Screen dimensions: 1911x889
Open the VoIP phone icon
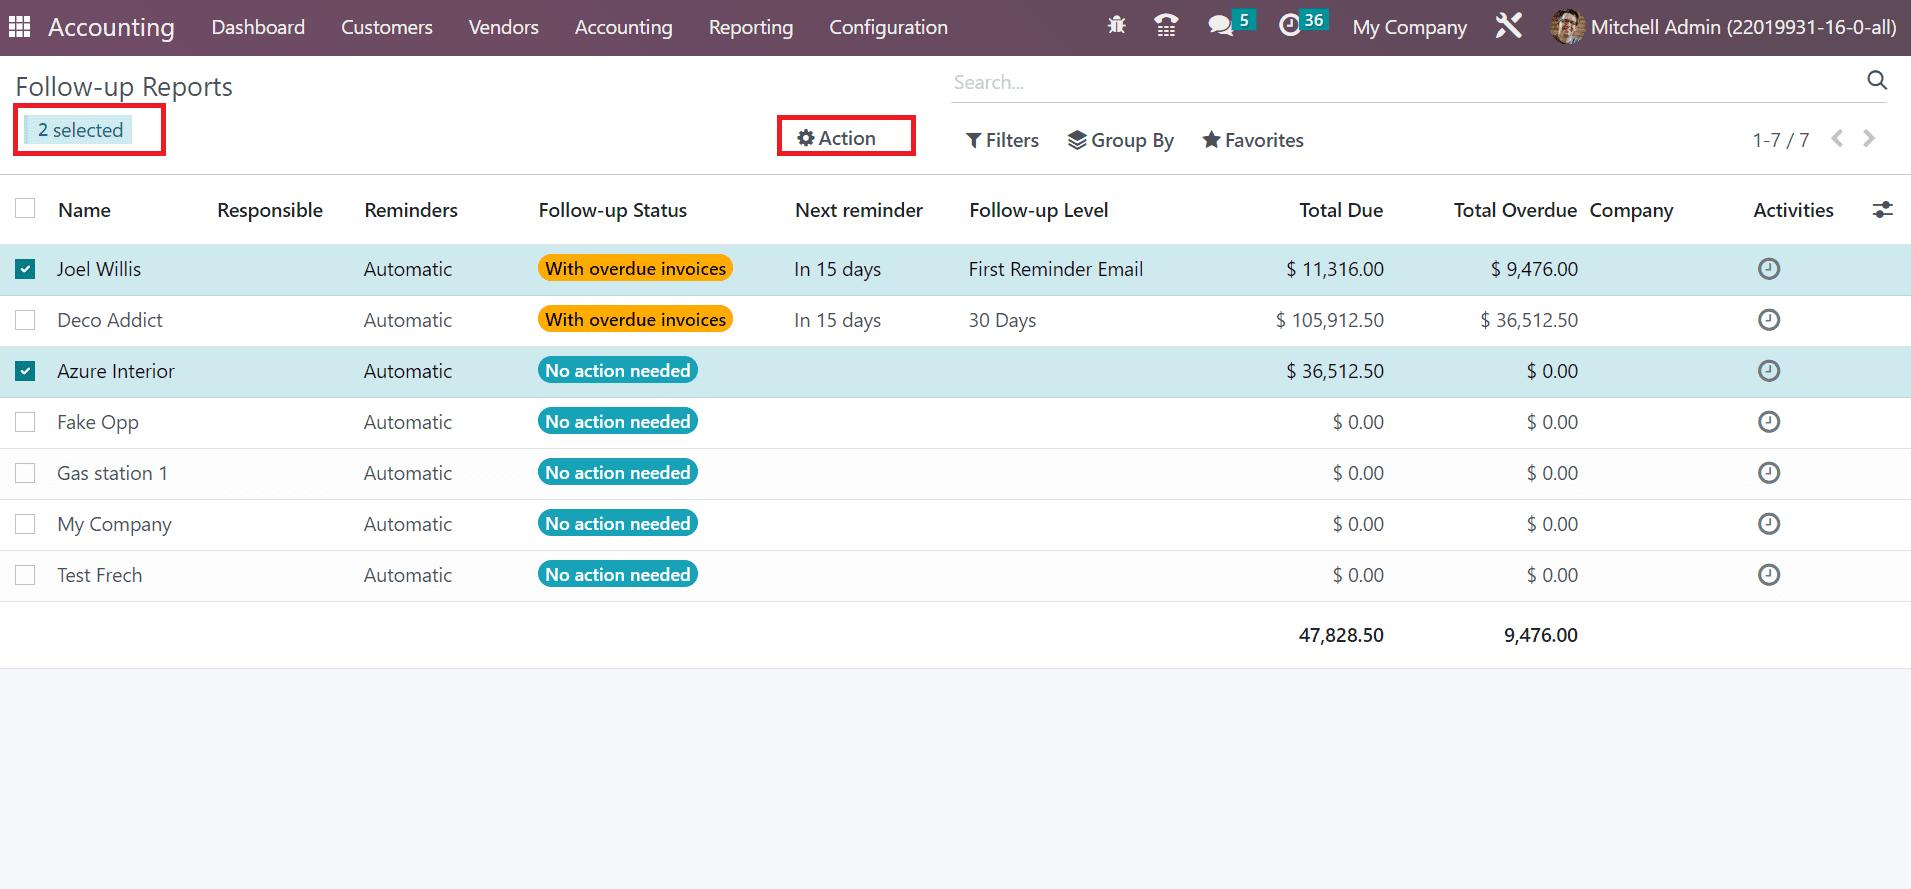click(x=1166, y=26)
